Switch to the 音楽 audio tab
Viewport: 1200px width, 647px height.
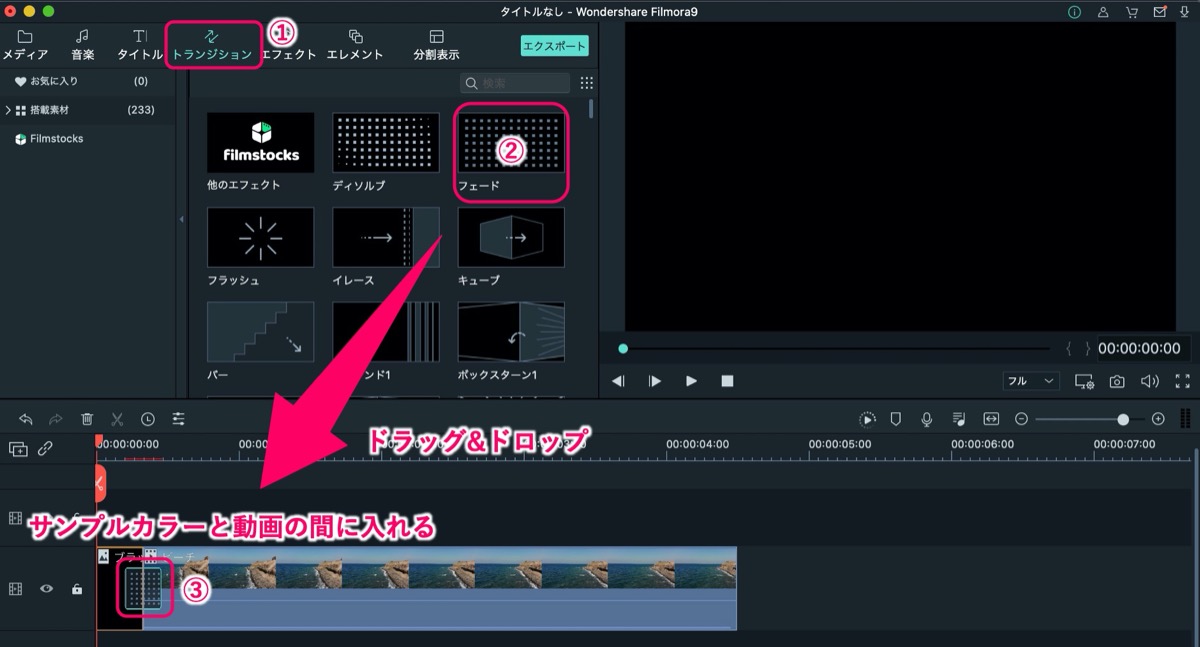[x=82, y=45]
